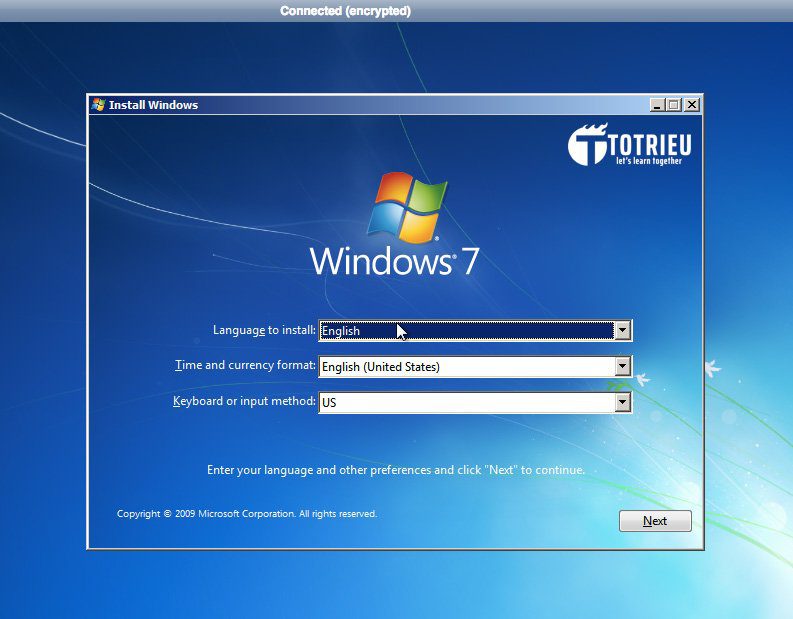Expand Keyboard or input method dropdown arrow
793x619 pixels.
(x=622, y=403)
